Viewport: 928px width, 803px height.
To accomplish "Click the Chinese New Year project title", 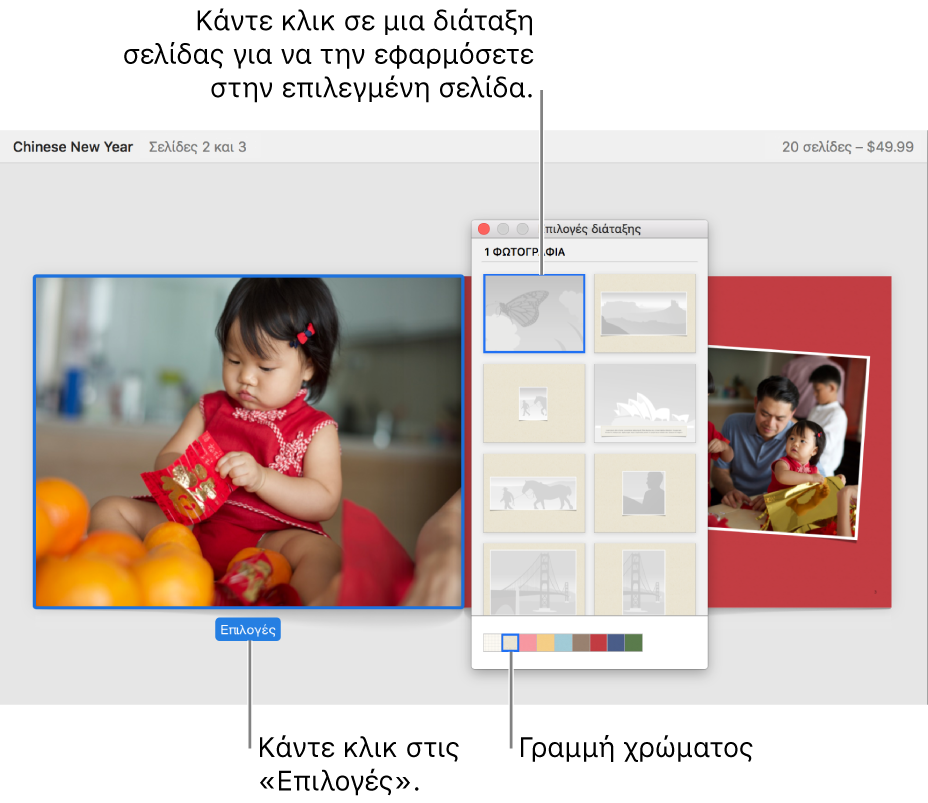I will coord(73,147).
